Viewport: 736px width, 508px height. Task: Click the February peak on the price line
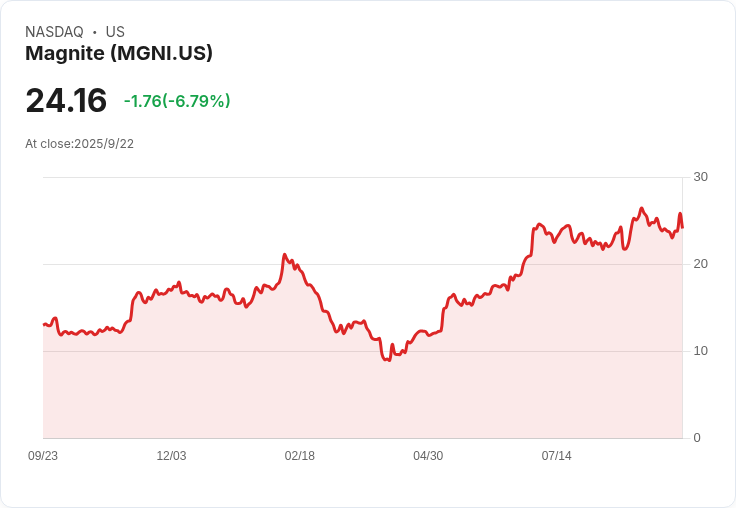coord(284,254)
